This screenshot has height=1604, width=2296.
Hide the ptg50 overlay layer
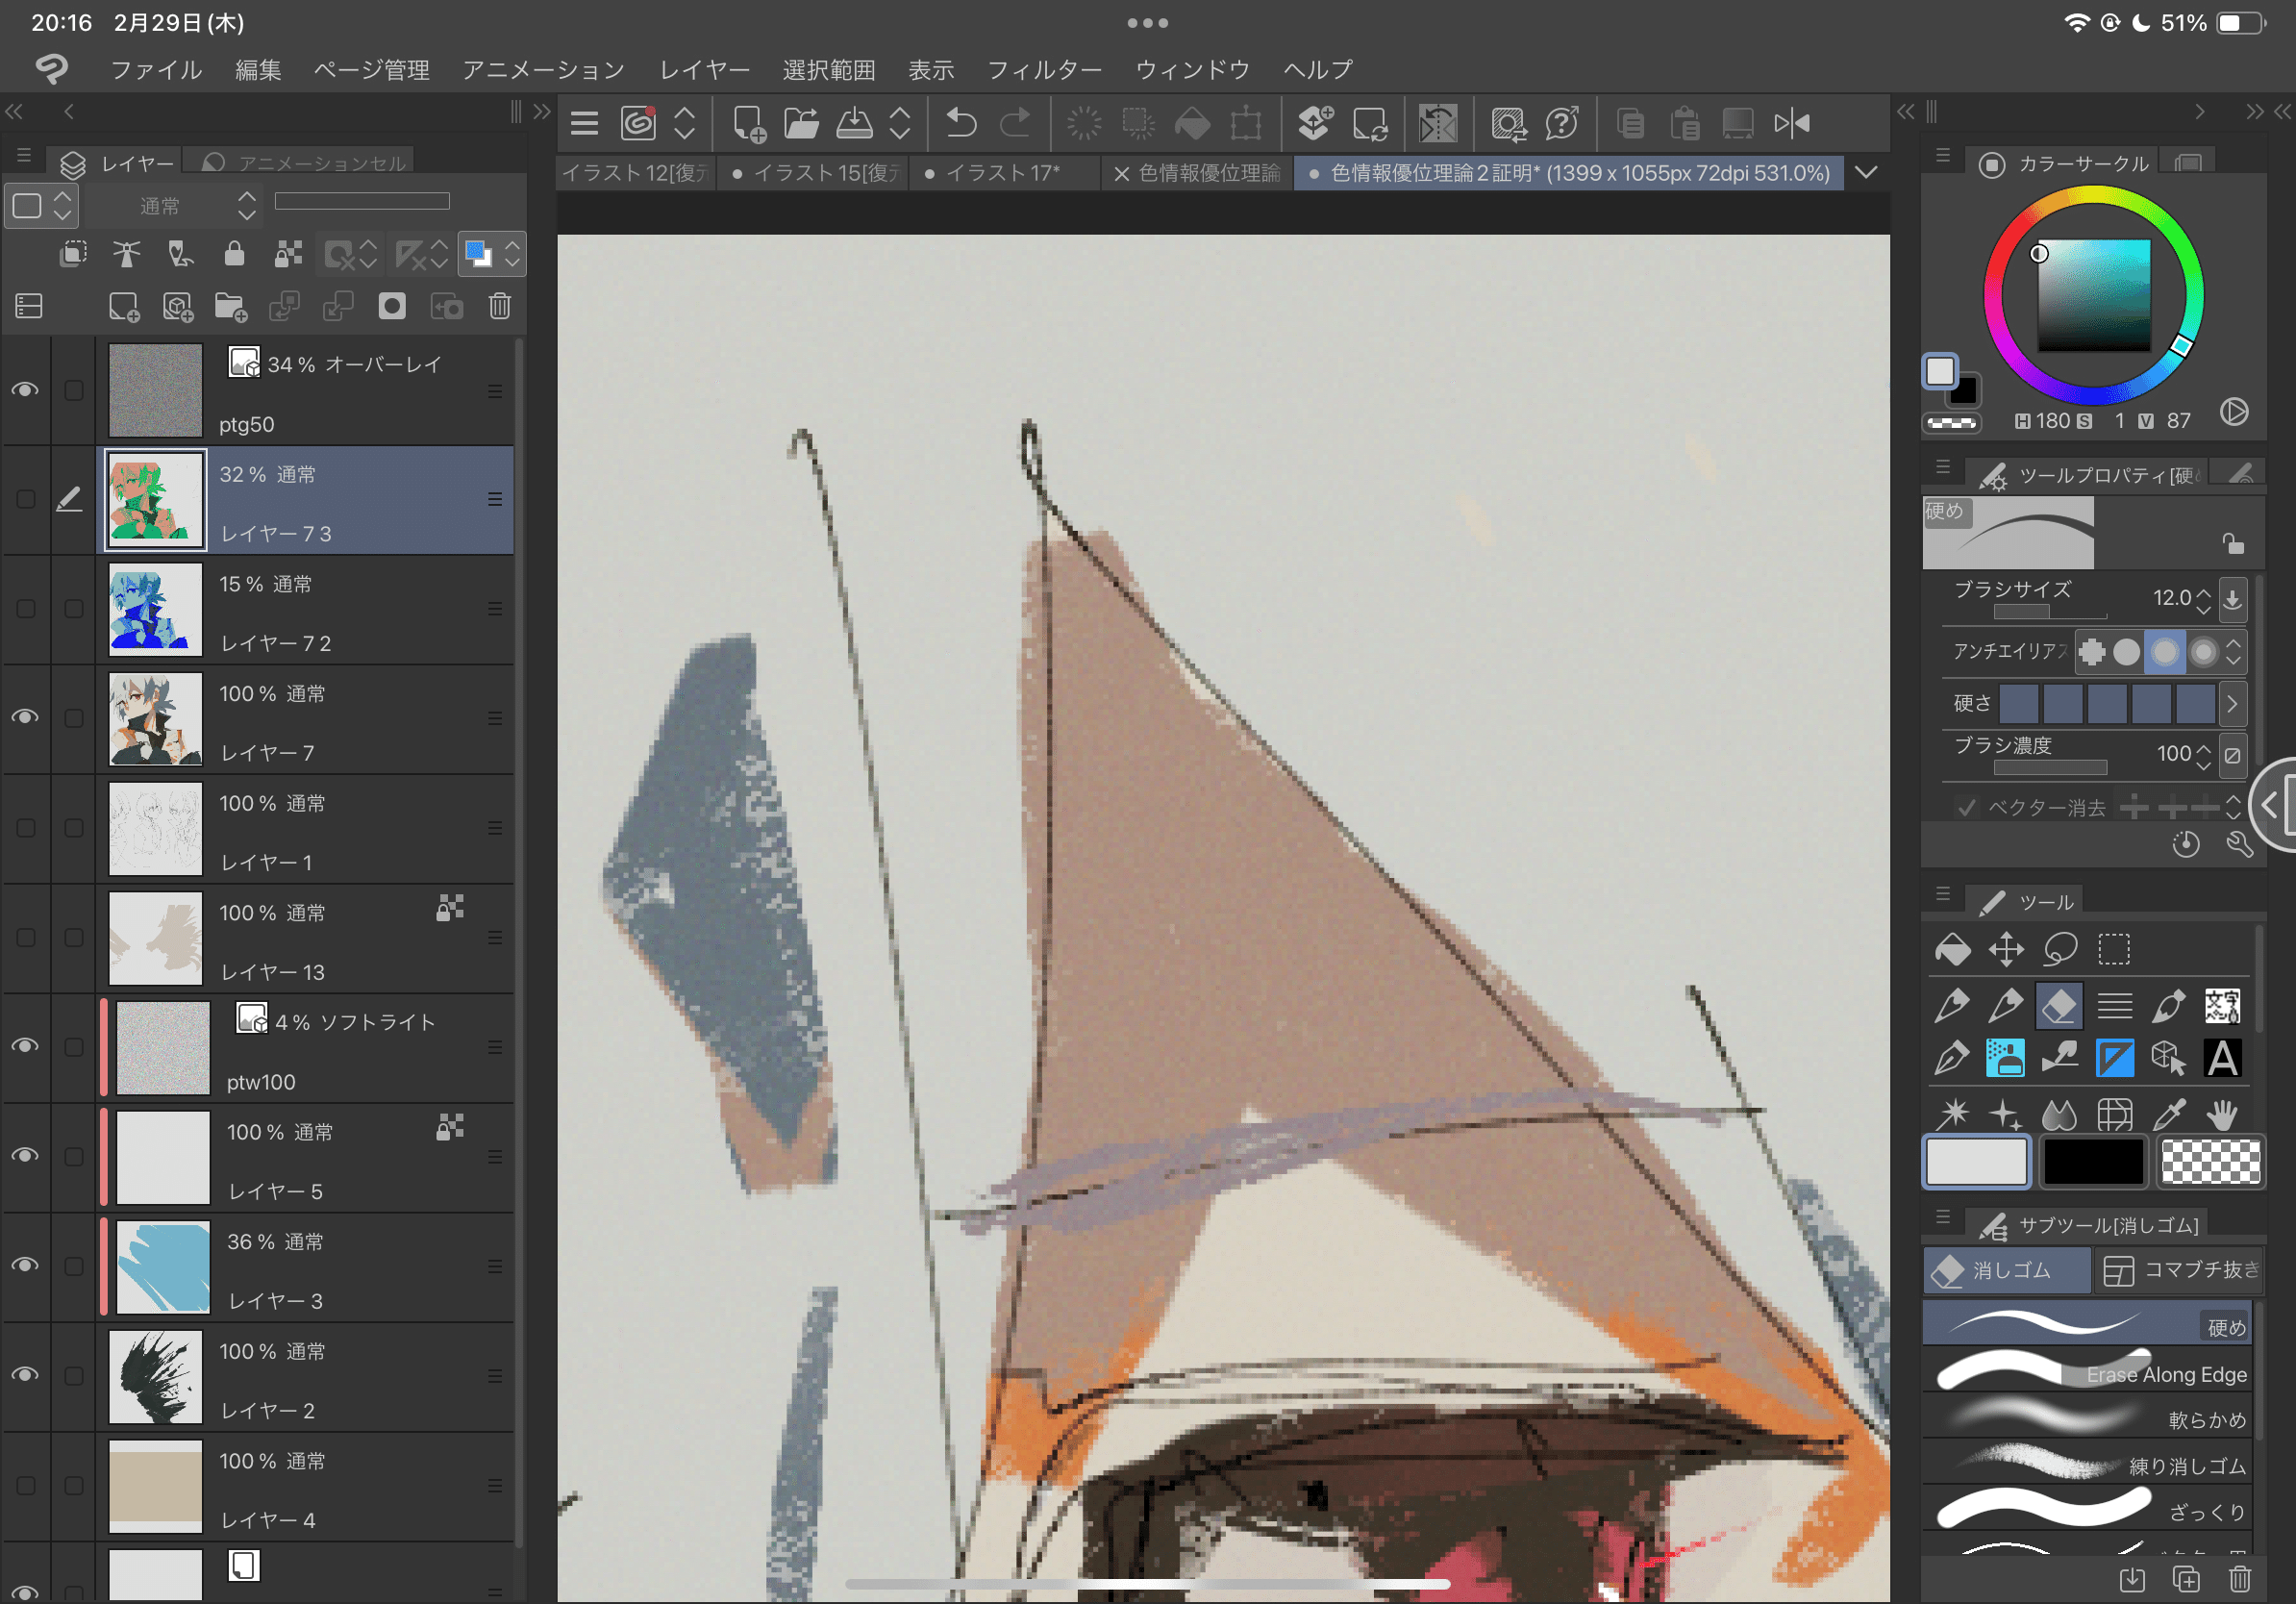click(x=25, y=389)
